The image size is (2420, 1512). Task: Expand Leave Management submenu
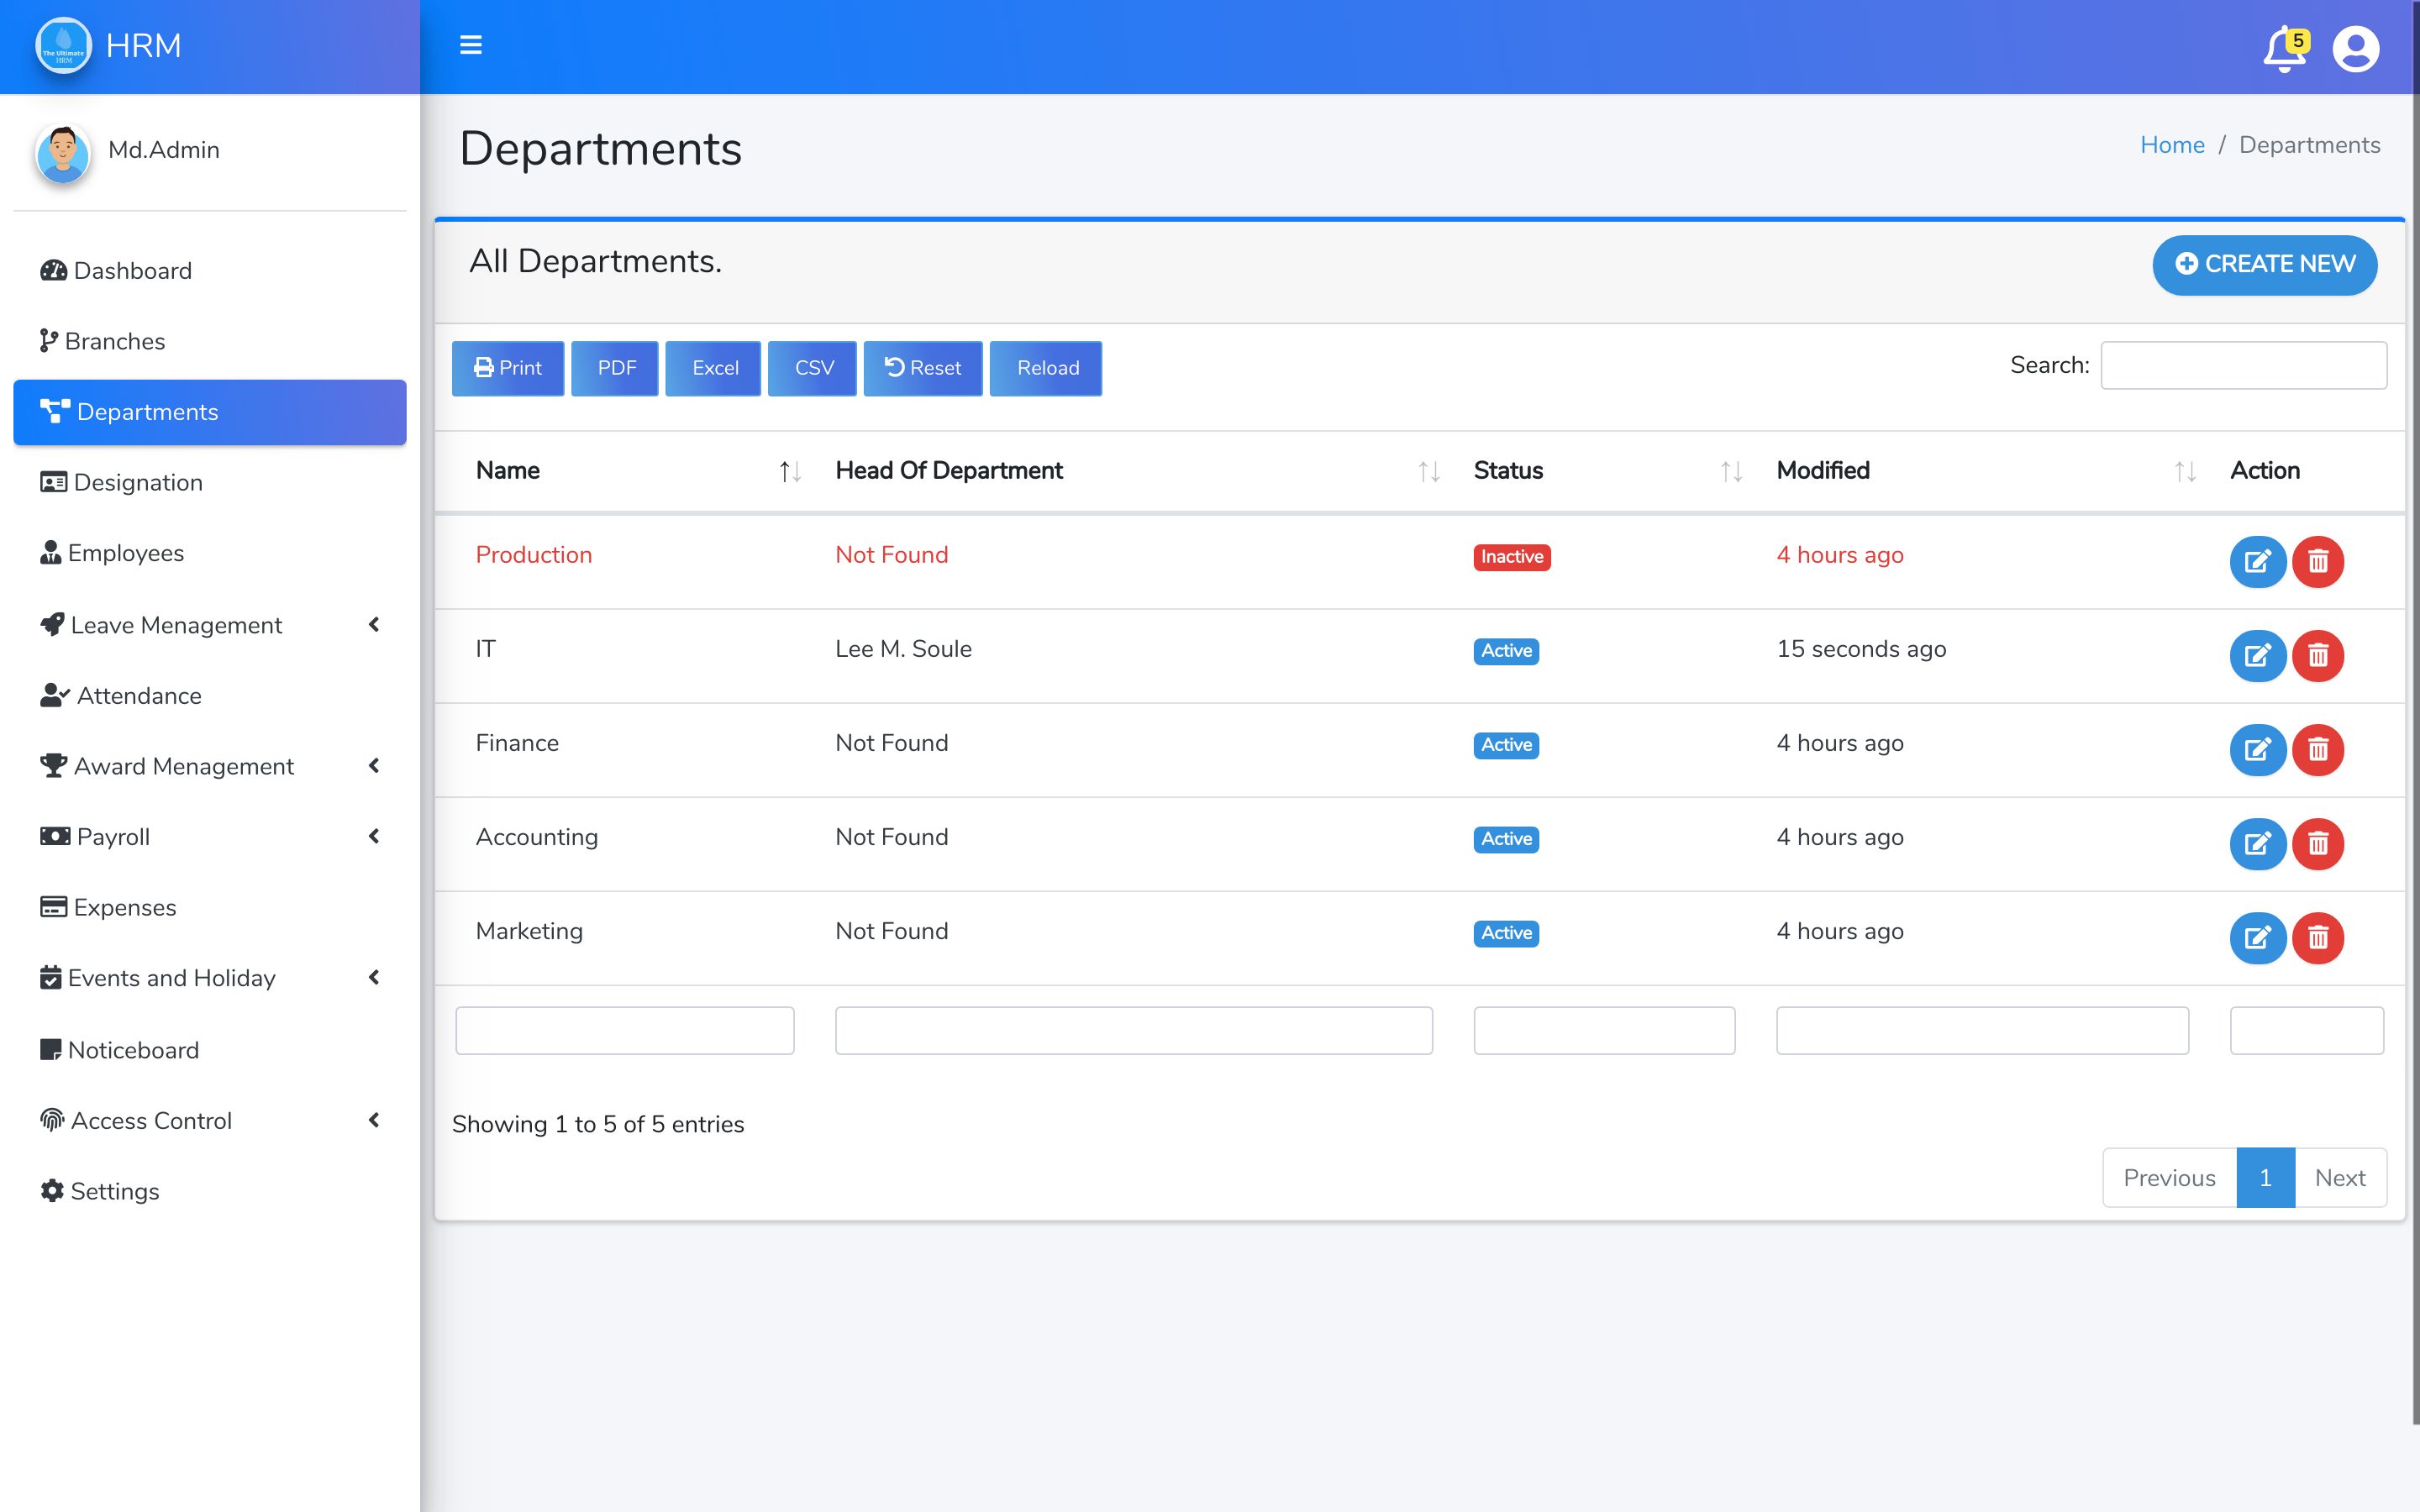(374, 625)
